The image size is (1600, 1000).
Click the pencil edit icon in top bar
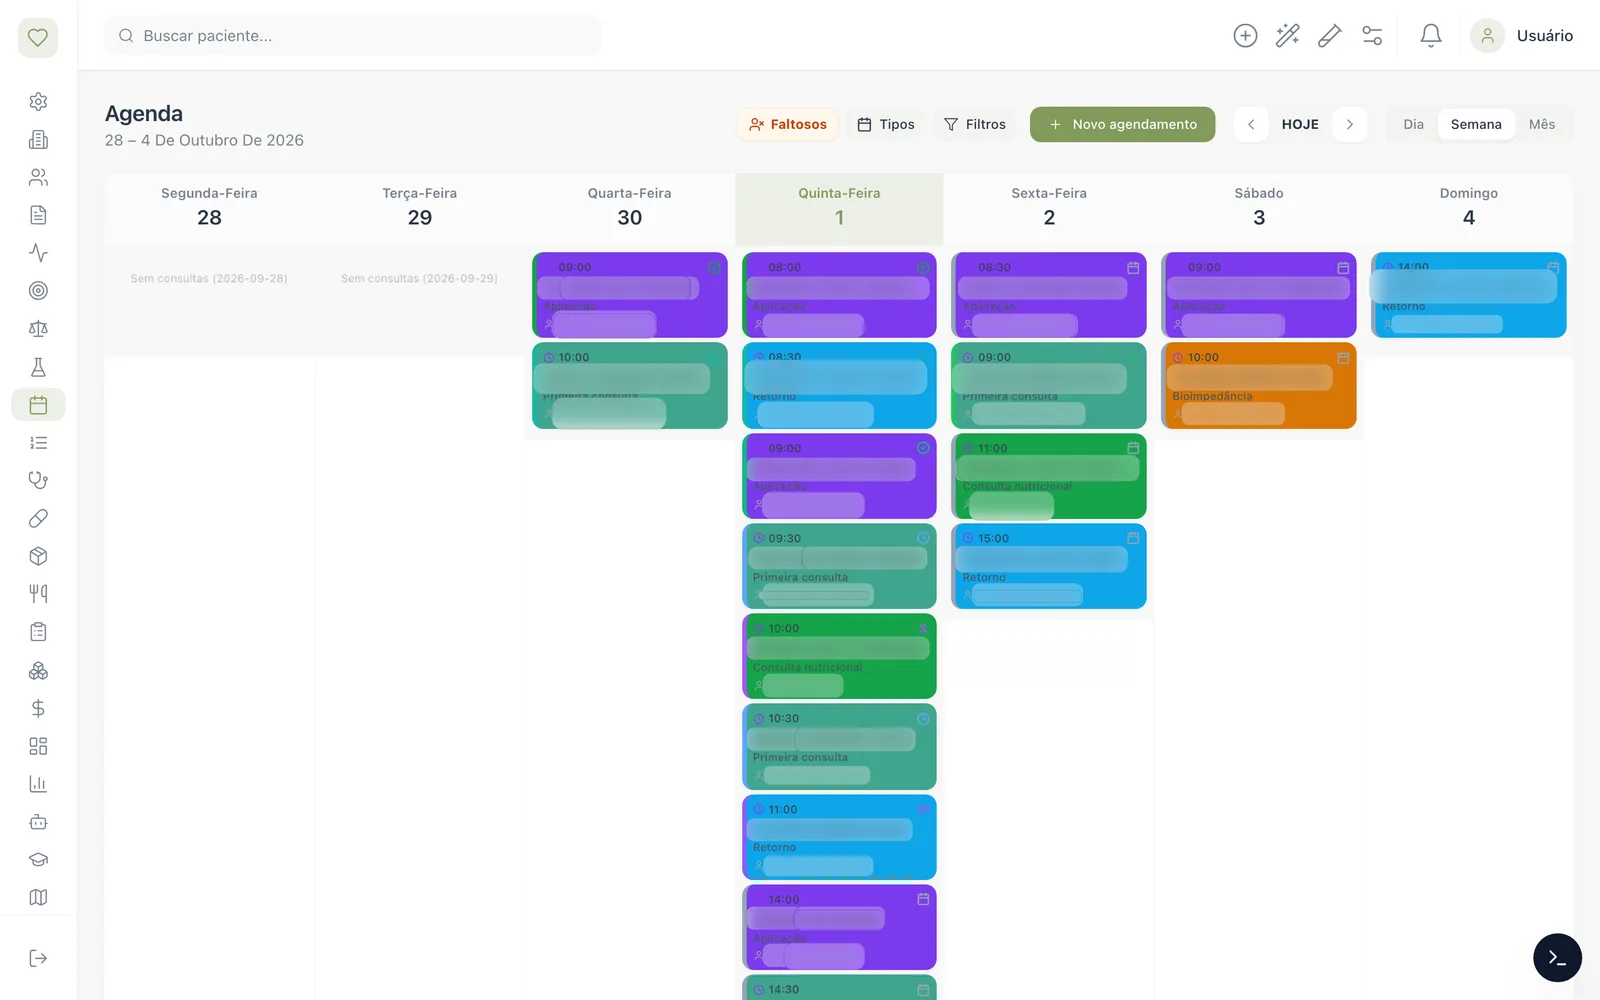coord(1330,36)
